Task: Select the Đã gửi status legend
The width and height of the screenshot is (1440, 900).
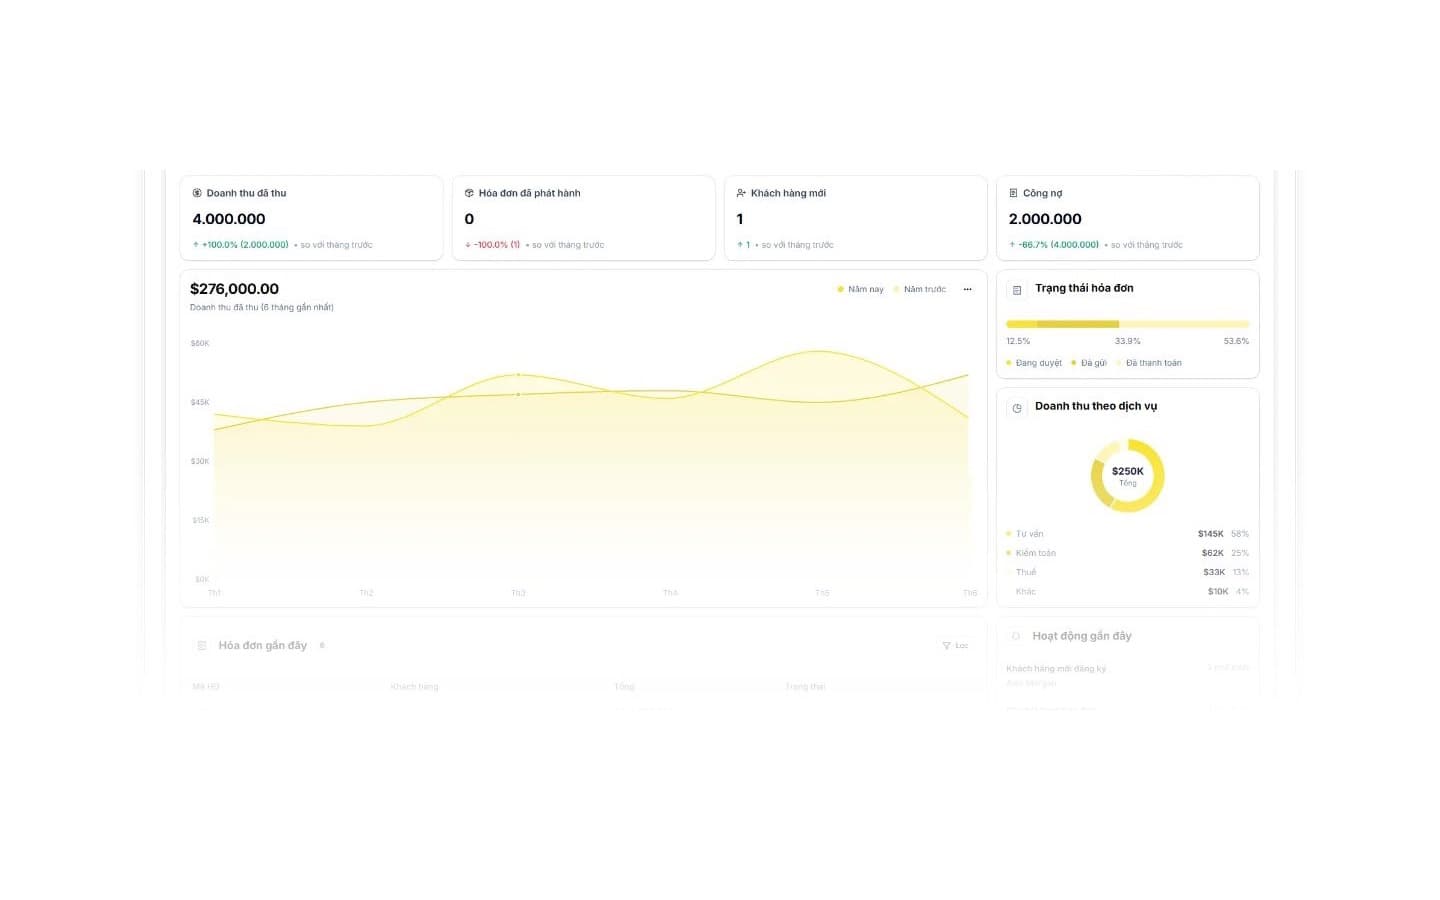Action: pyautogui.click(x=1089, y=363)
